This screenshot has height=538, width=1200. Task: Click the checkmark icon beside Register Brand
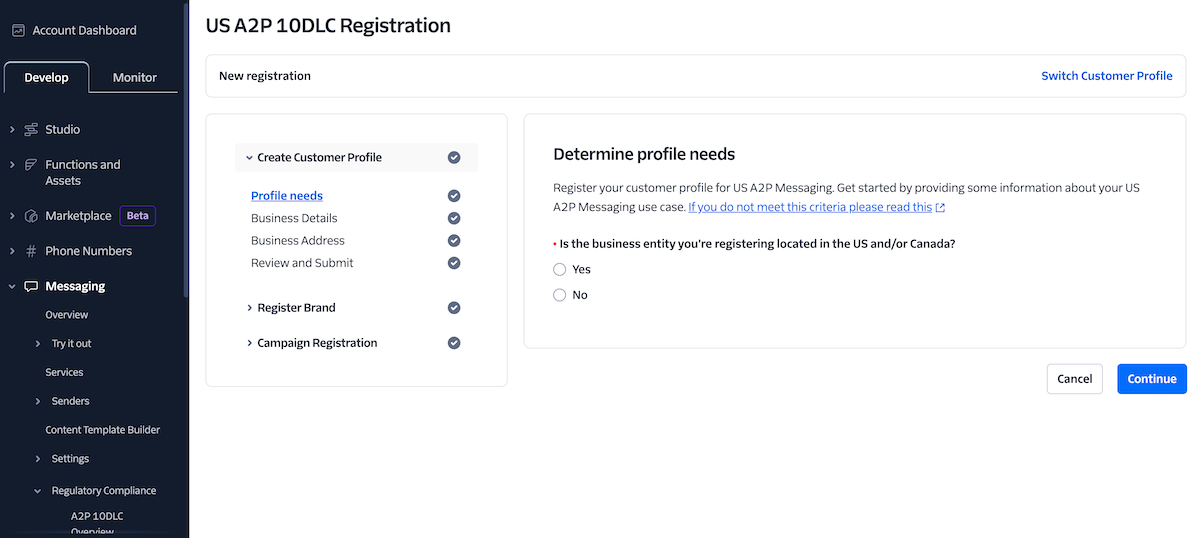[454, 308]
